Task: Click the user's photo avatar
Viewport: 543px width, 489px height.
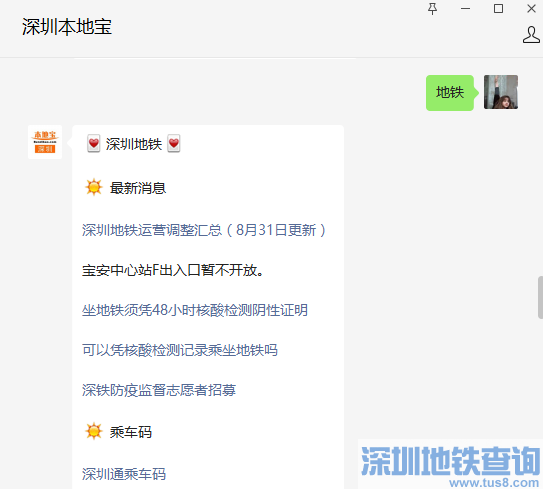Action: click(x=501, y=92)
